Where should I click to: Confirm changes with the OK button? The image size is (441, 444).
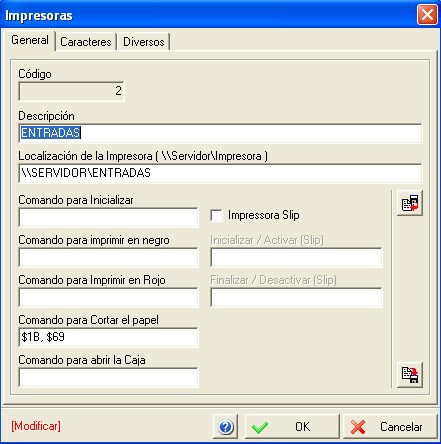tap(292, 427)
